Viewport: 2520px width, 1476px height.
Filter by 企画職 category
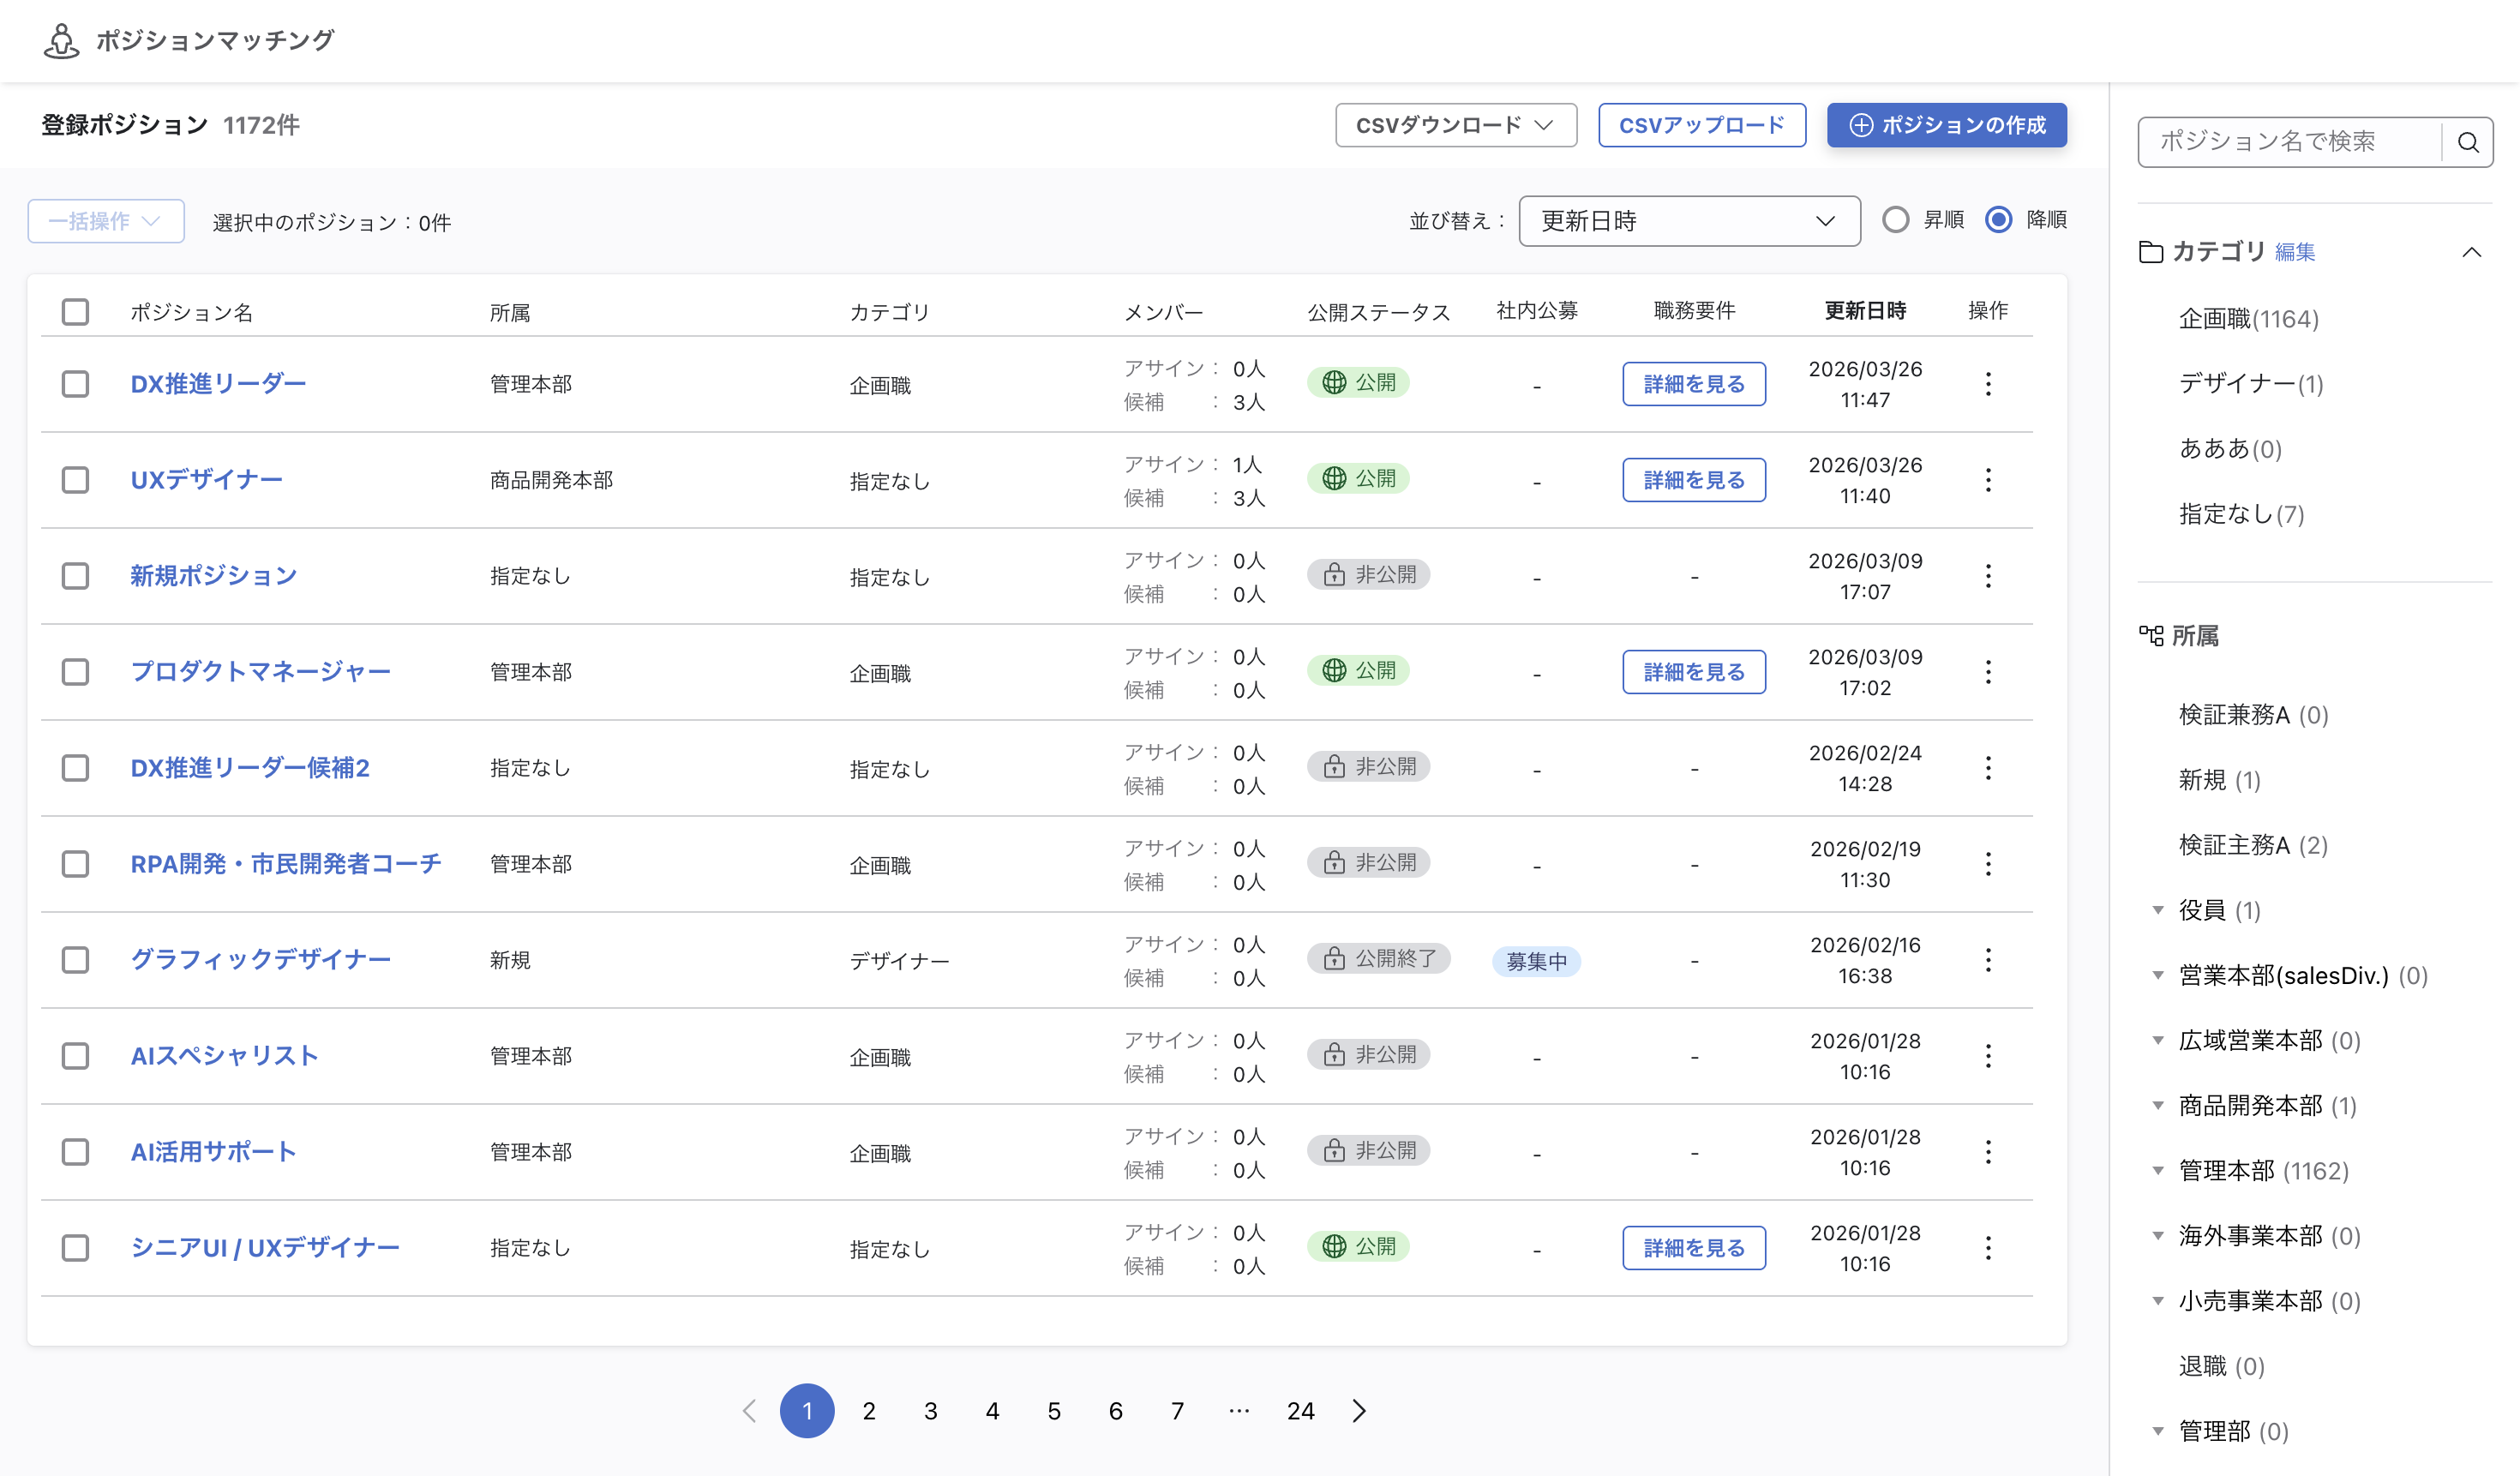[x=2248, y=319]
